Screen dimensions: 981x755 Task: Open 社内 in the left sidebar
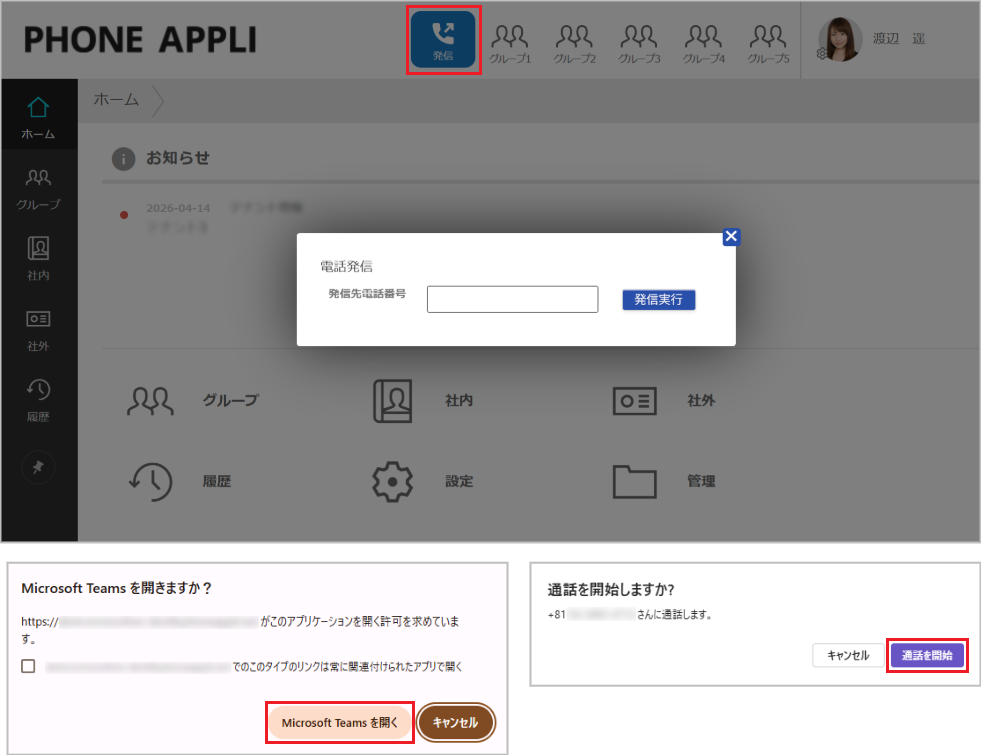point(38,258)
